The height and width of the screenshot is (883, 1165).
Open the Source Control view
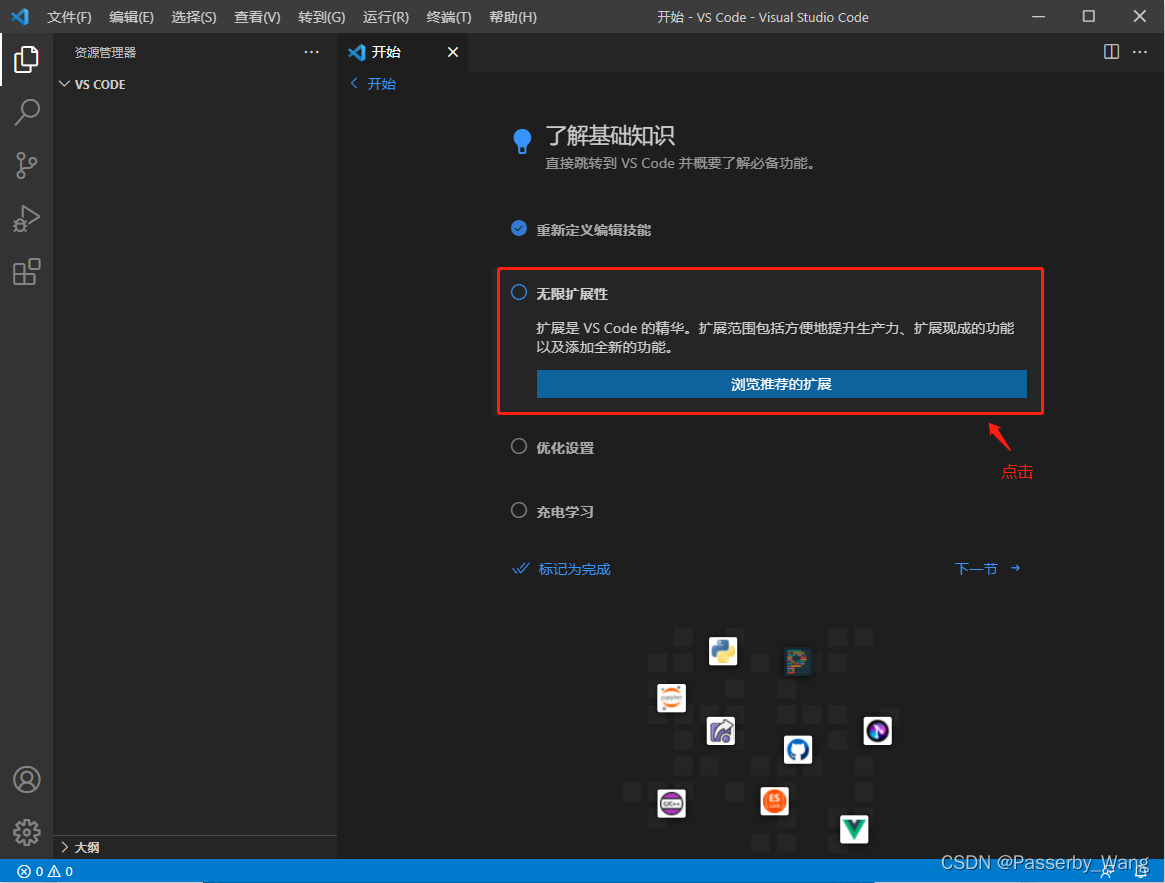pyautogui.click(x=26, y=165)
